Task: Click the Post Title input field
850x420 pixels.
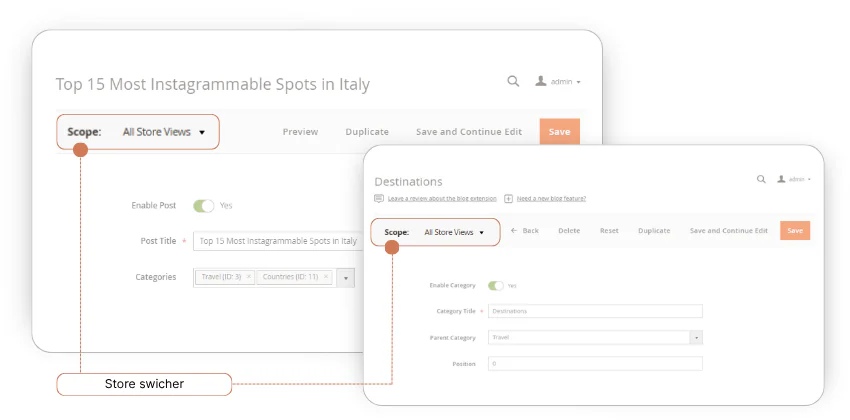Action: tap(276, 241)
